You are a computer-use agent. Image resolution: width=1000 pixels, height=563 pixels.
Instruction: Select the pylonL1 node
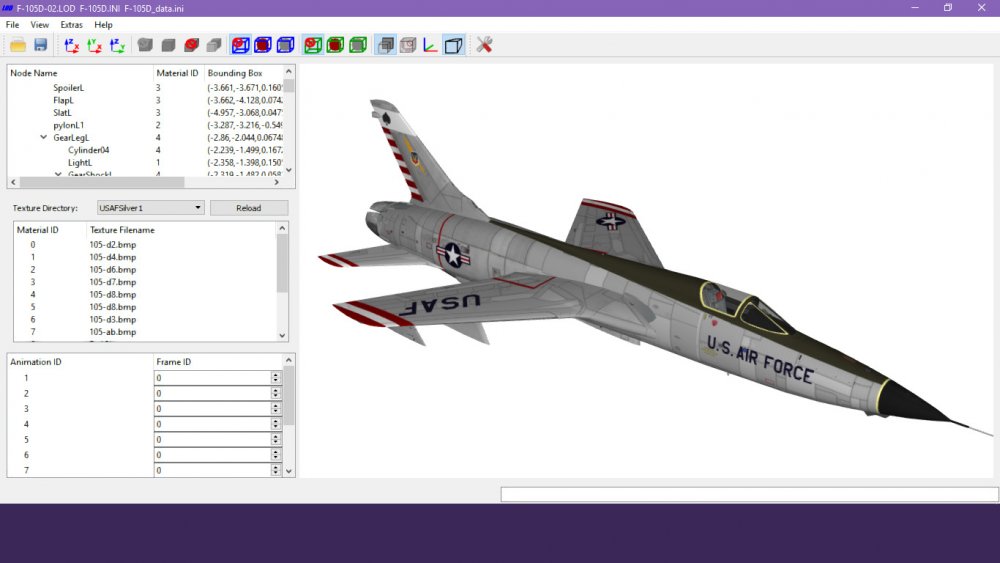coord(68,125)
